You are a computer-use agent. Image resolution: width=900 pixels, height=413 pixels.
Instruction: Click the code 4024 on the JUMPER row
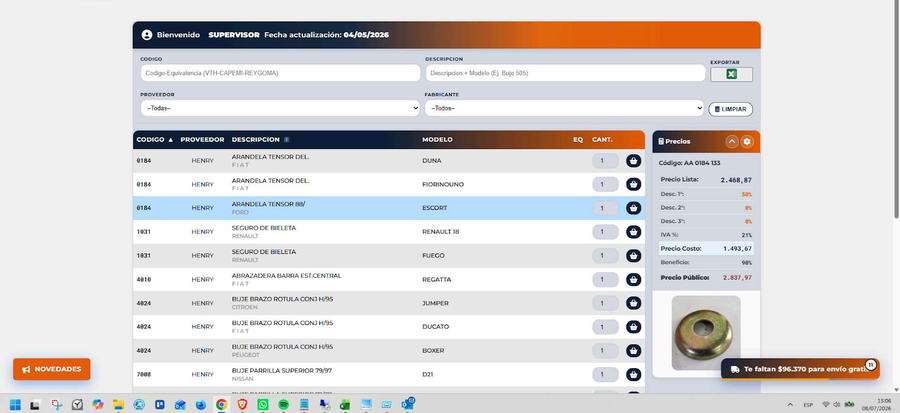[143, 303]
